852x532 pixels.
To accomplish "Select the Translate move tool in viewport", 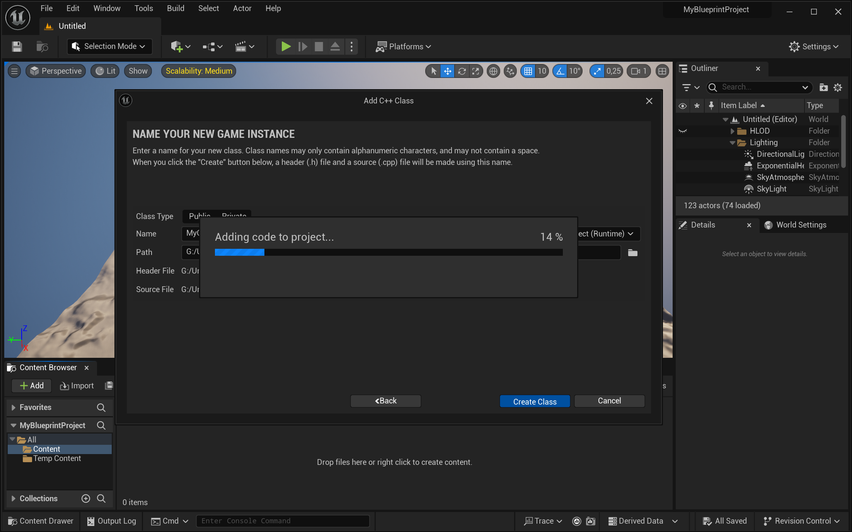I will 447,71.
